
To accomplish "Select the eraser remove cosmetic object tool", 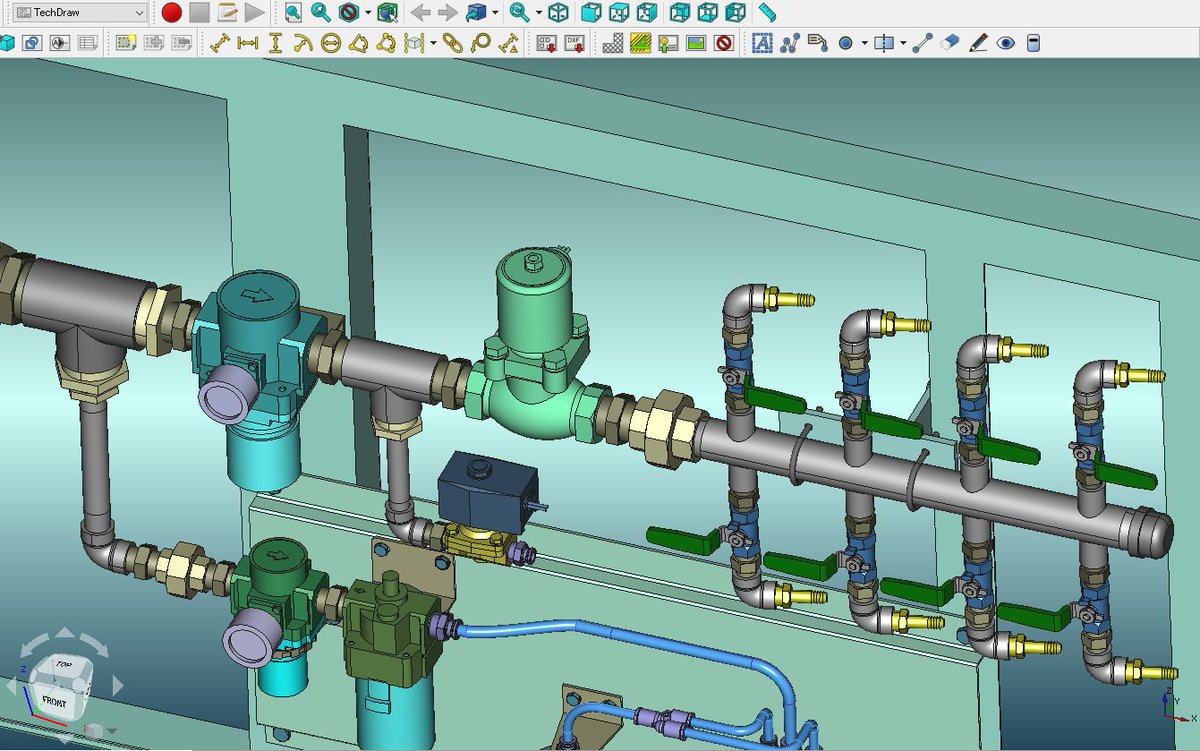I will (x=951, y=43).
